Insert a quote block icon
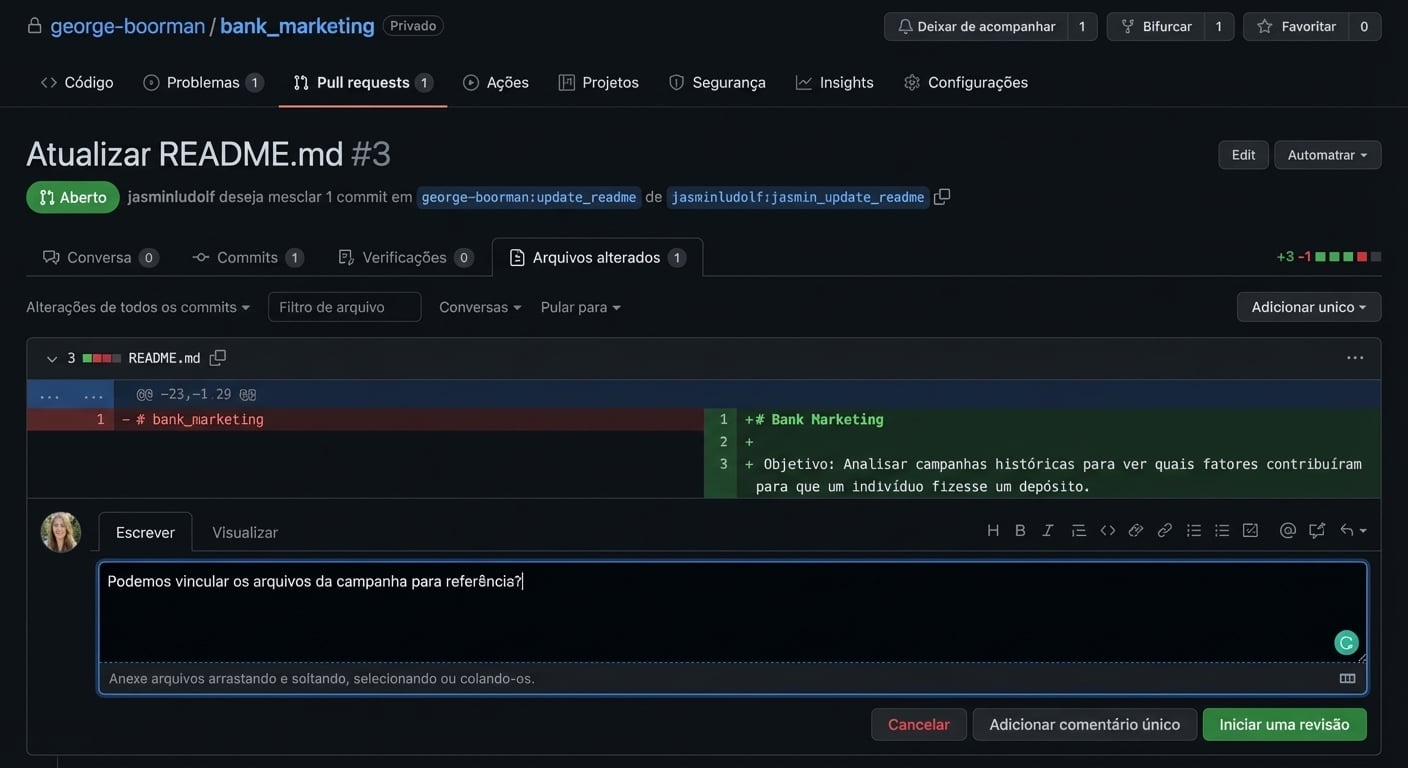 pos(1079,531)
